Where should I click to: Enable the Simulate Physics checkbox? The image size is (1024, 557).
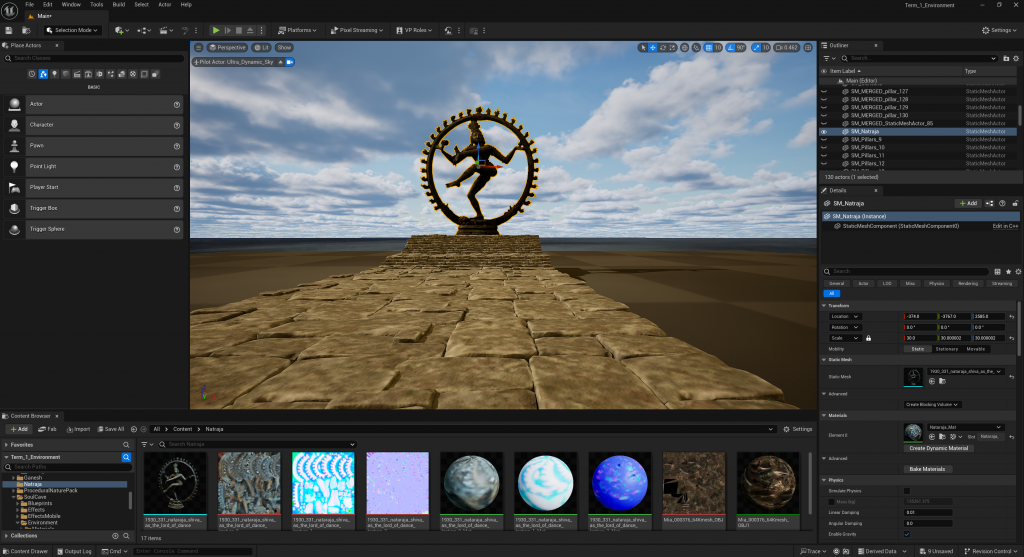906,490
